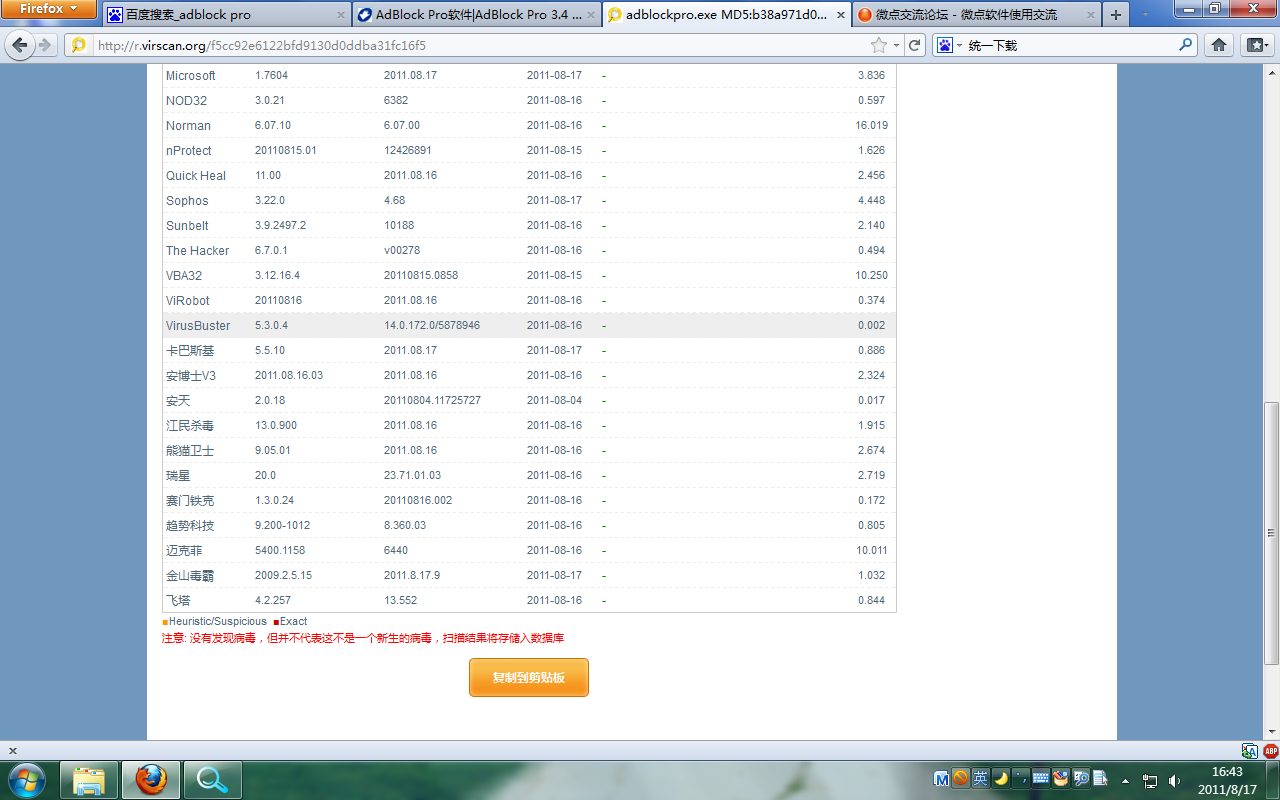Open the Firefox application menu

pyautogui.click(x=49, y=9)
